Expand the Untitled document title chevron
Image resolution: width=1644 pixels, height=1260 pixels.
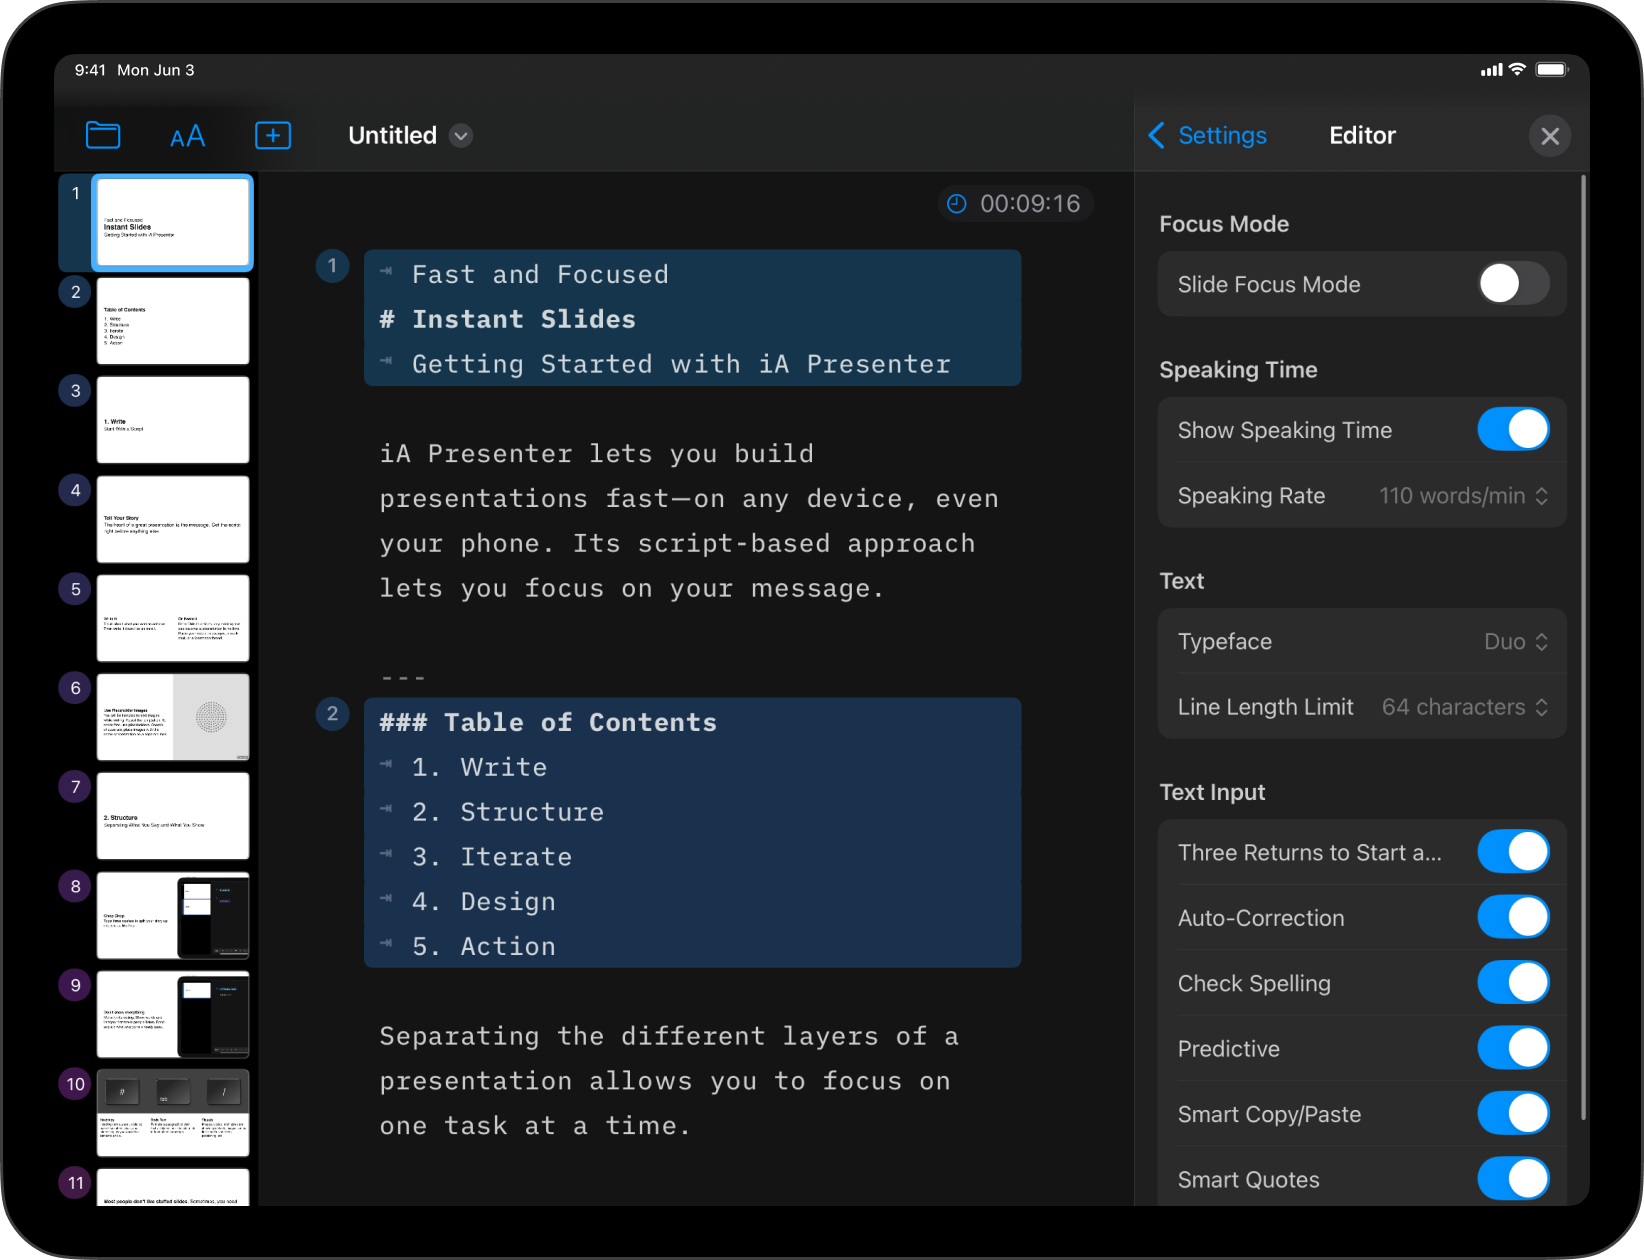[461, 136]
